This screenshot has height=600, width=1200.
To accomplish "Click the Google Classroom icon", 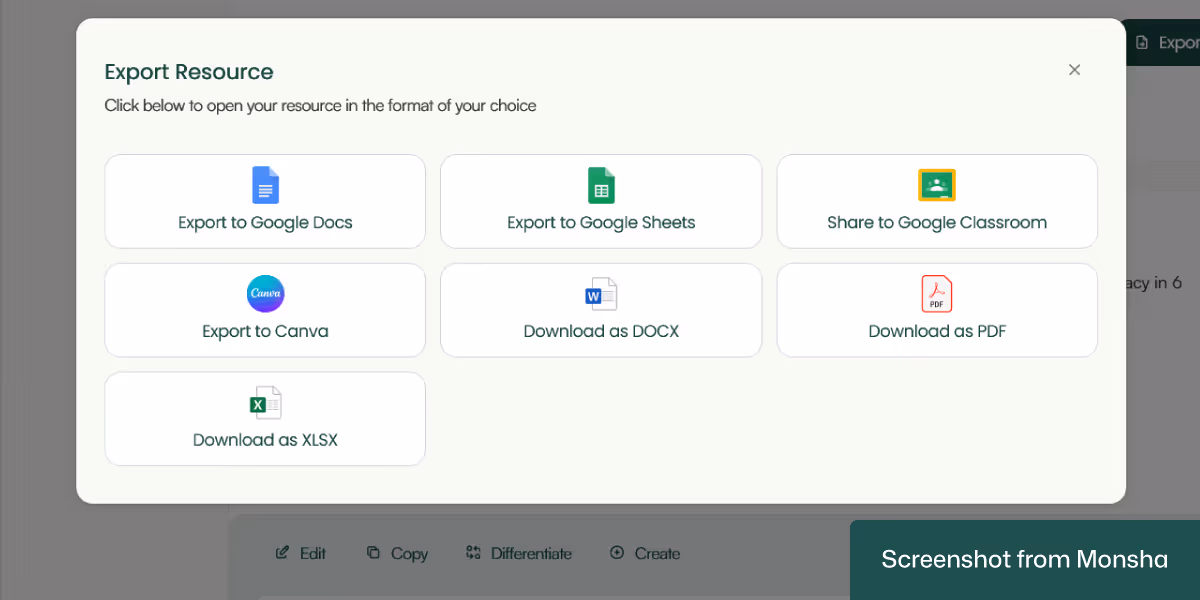I will pos(937,185).
